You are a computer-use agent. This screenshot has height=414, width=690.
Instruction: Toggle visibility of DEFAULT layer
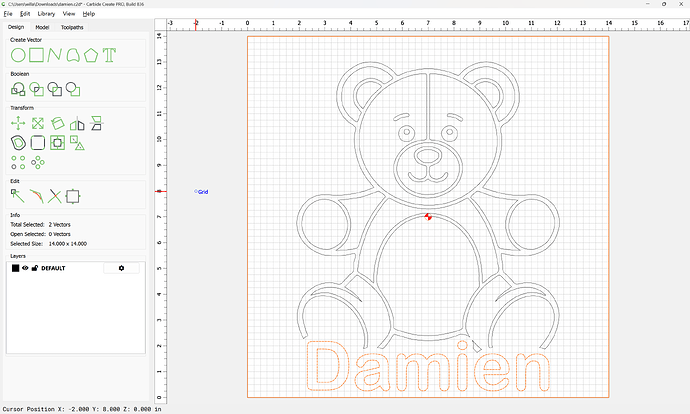[25, 268]
